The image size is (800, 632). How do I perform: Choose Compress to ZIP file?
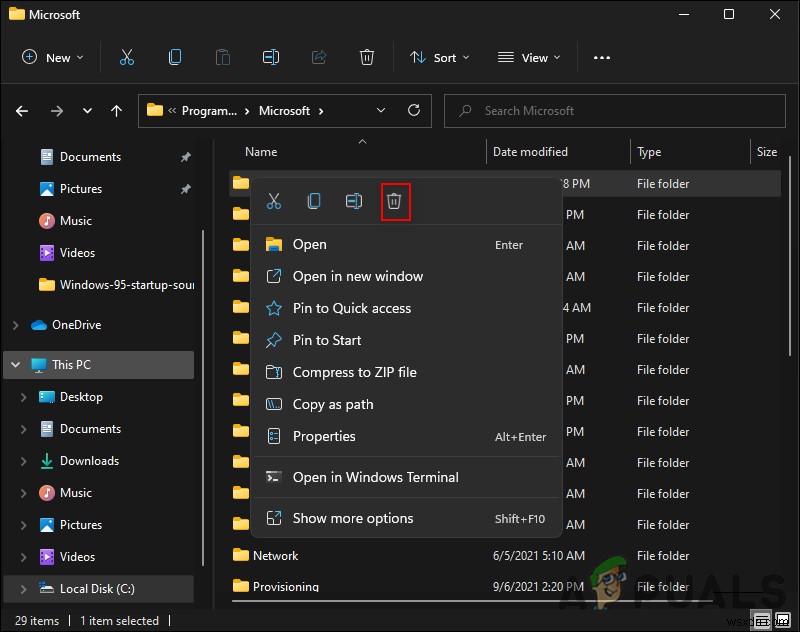[354, 372]
